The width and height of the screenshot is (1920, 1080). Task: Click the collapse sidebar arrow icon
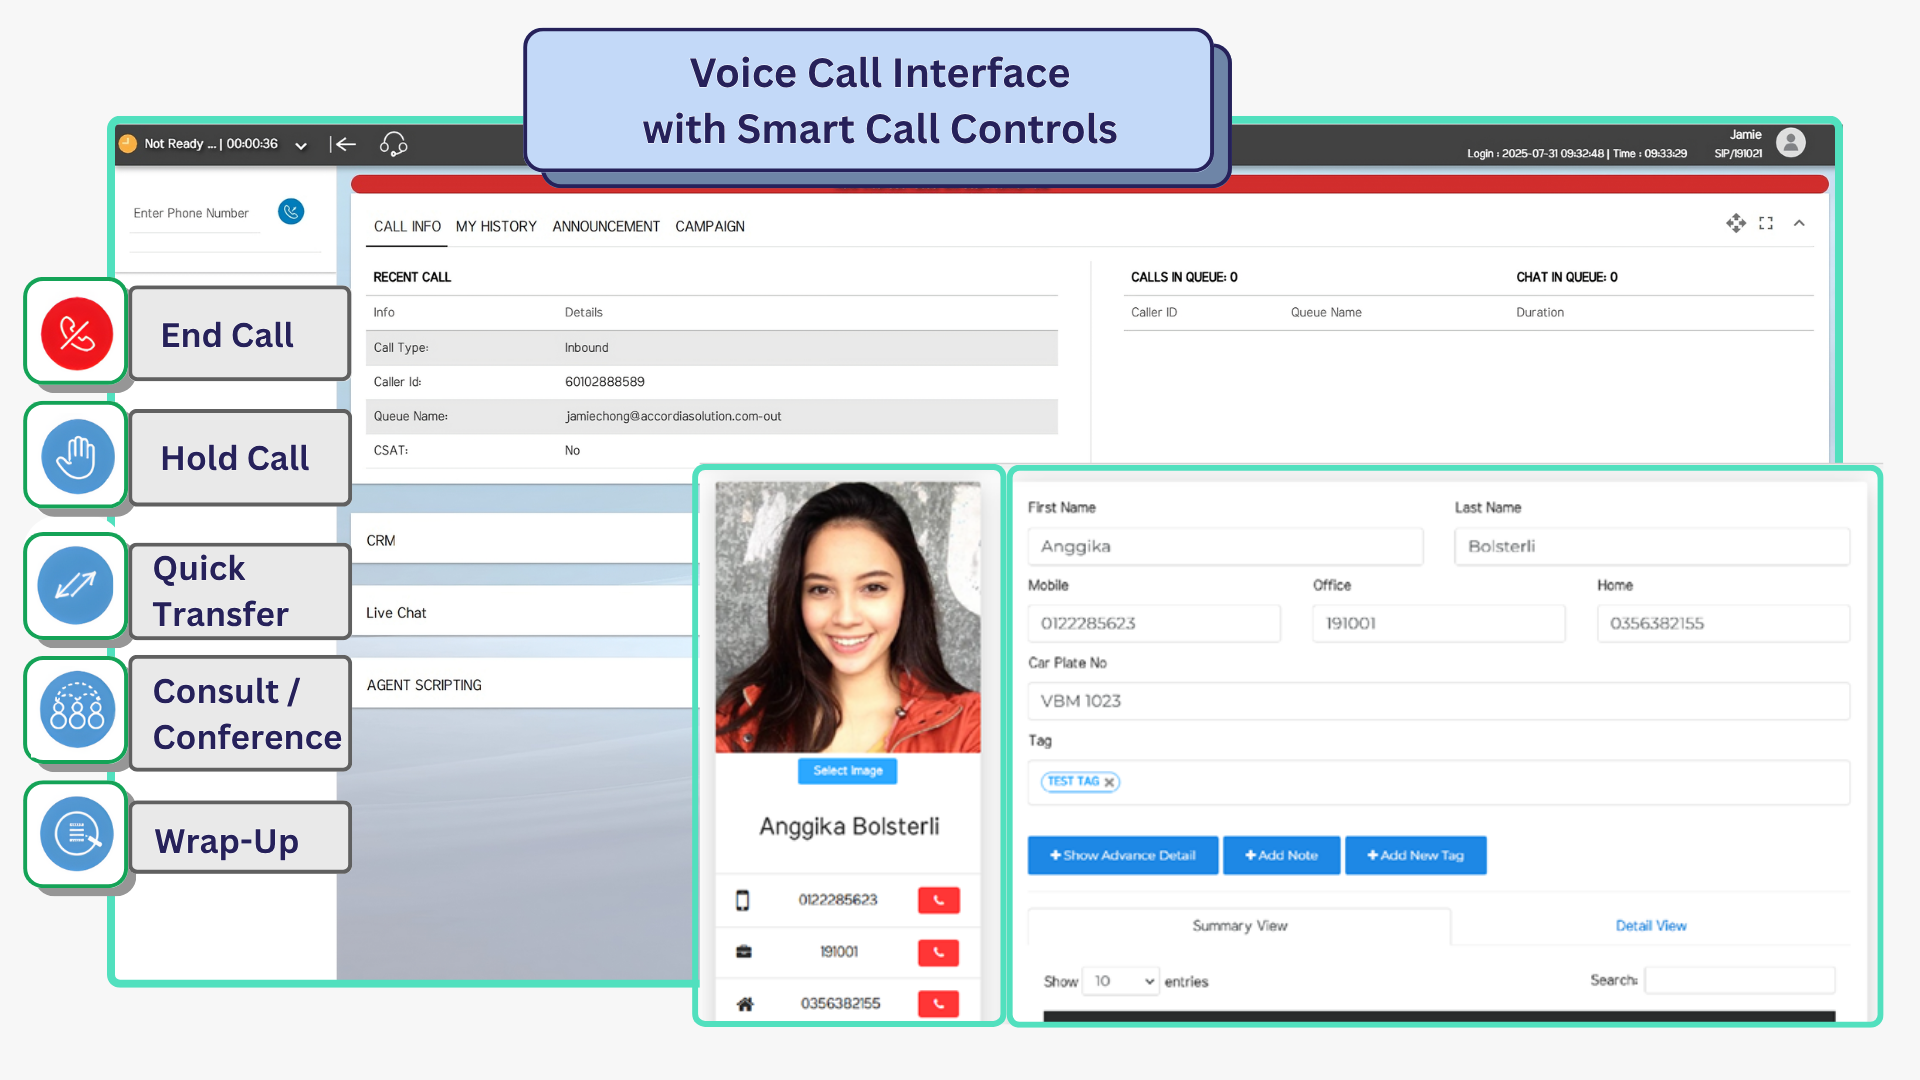tap(343, 144)
